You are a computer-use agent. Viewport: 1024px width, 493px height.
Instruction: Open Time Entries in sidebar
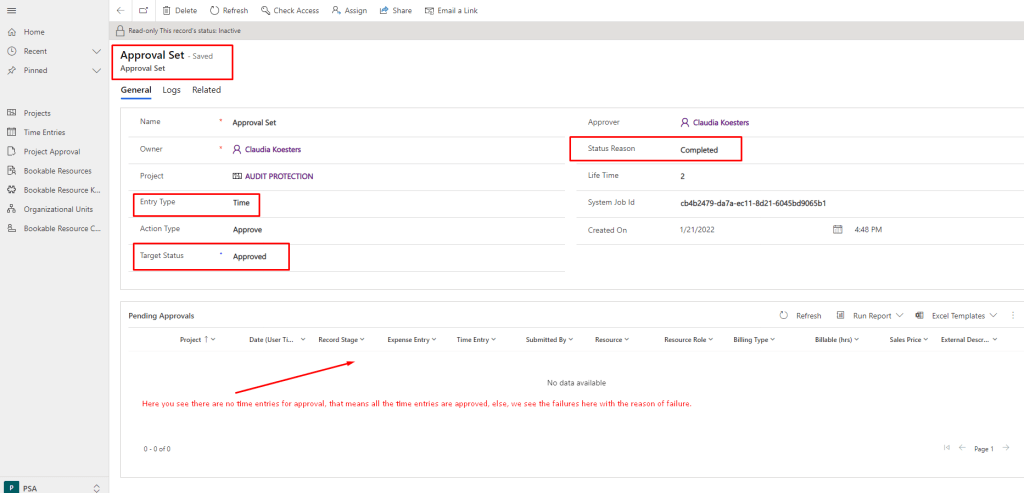45,132
